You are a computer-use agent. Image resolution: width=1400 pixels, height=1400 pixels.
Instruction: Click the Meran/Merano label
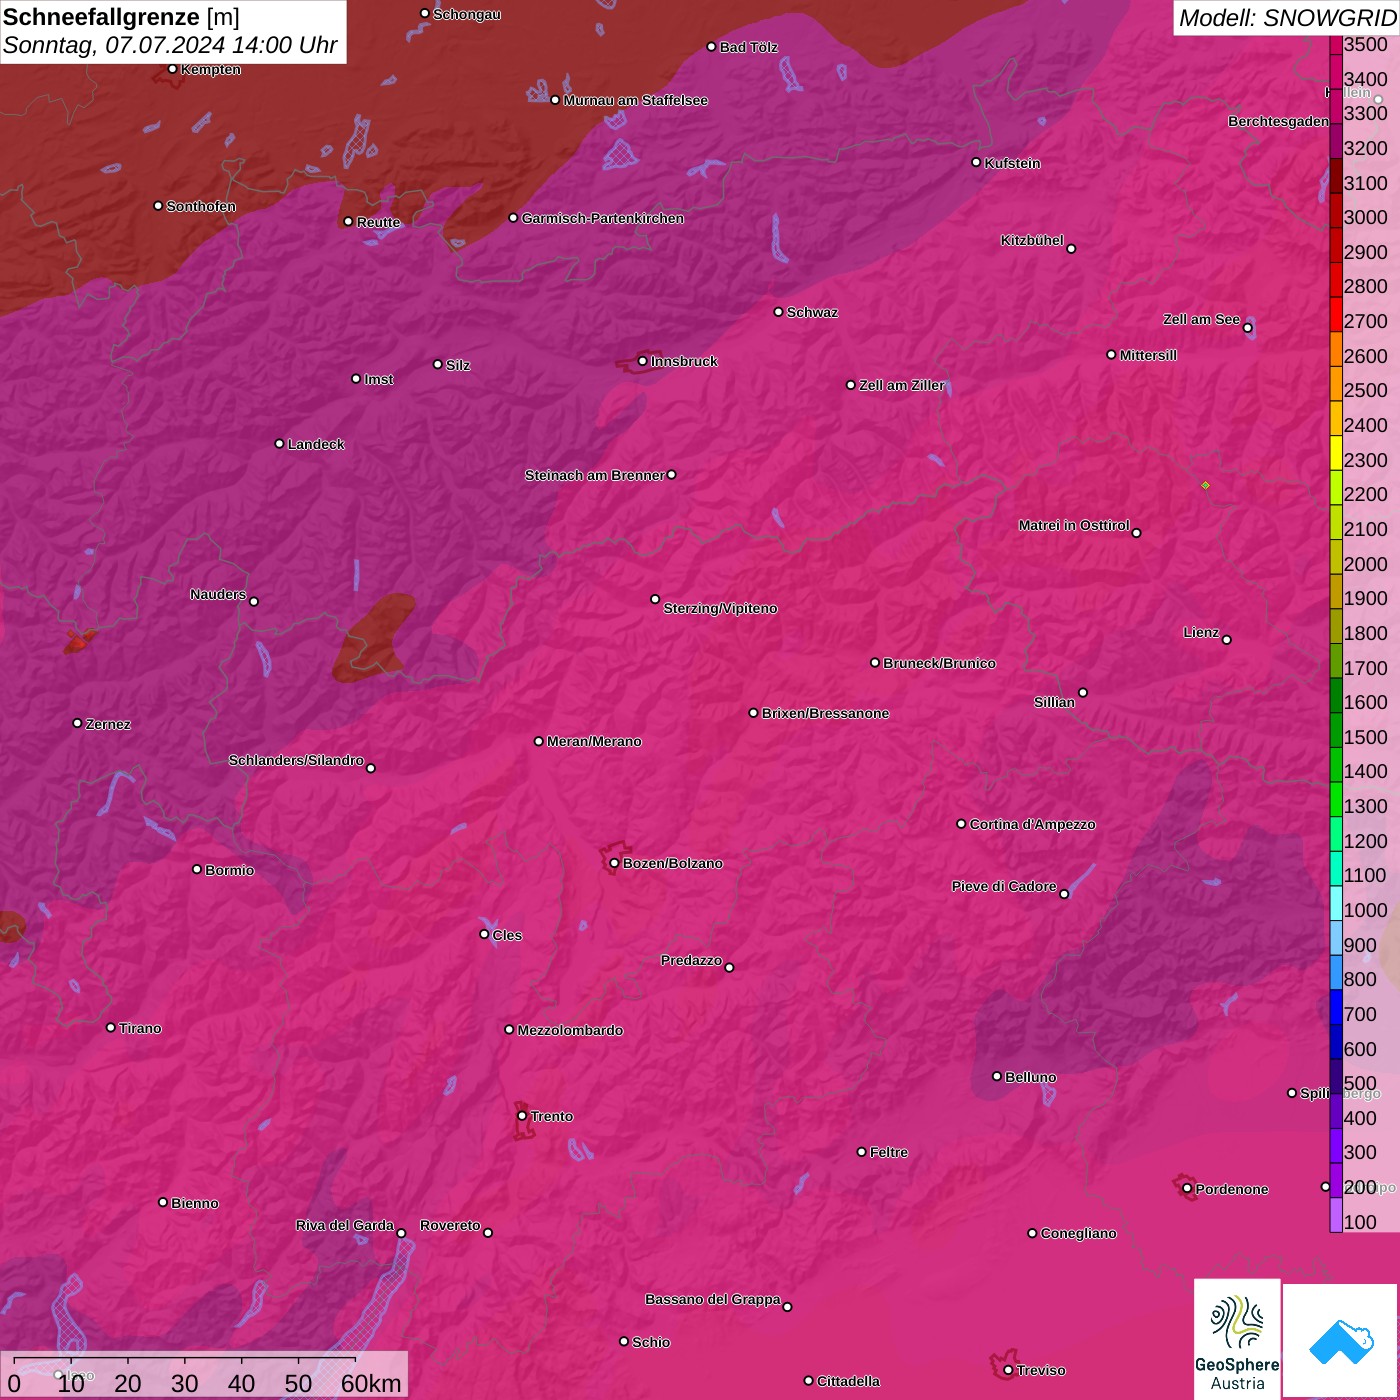(x=594, y=741)
